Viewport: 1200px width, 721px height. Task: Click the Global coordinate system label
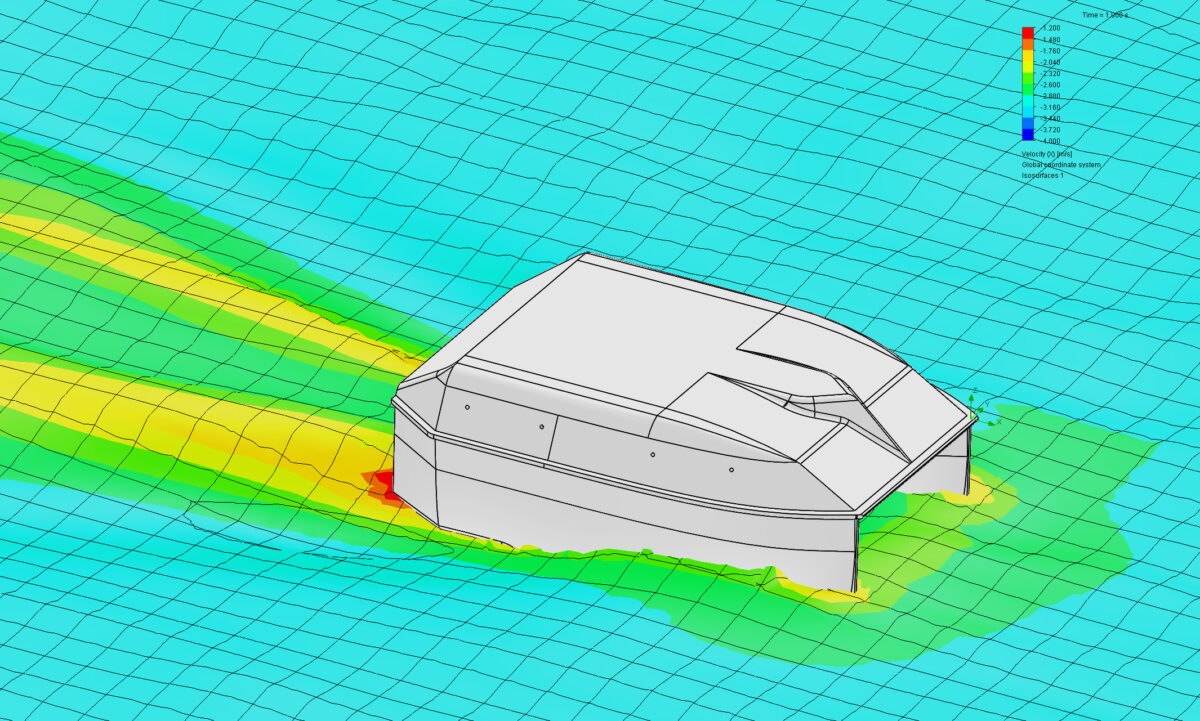click(x=1060, y=164)
